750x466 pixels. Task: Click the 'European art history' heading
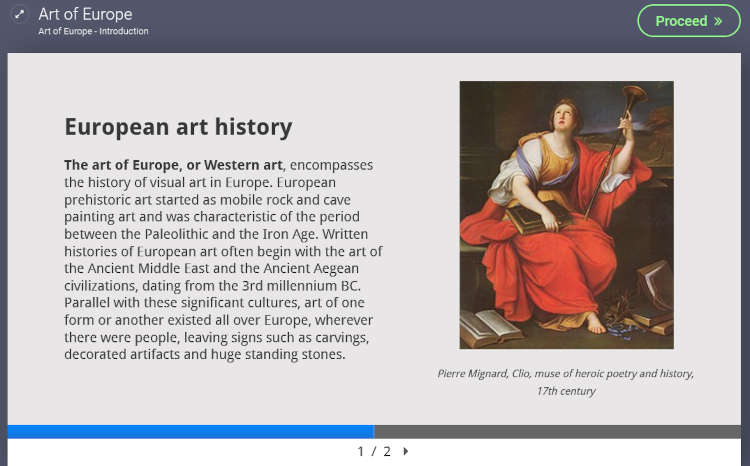pos(178,127)
